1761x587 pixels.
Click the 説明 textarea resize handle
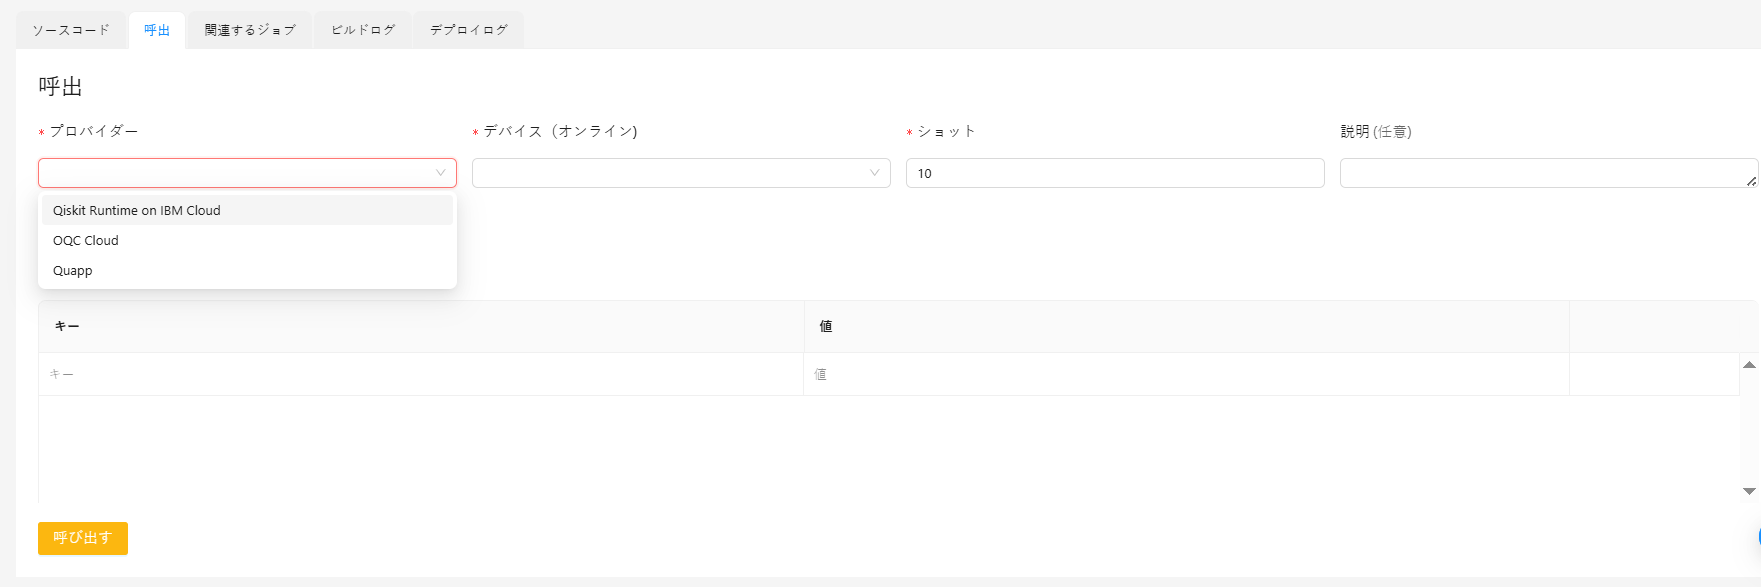tap(1751, 181)
